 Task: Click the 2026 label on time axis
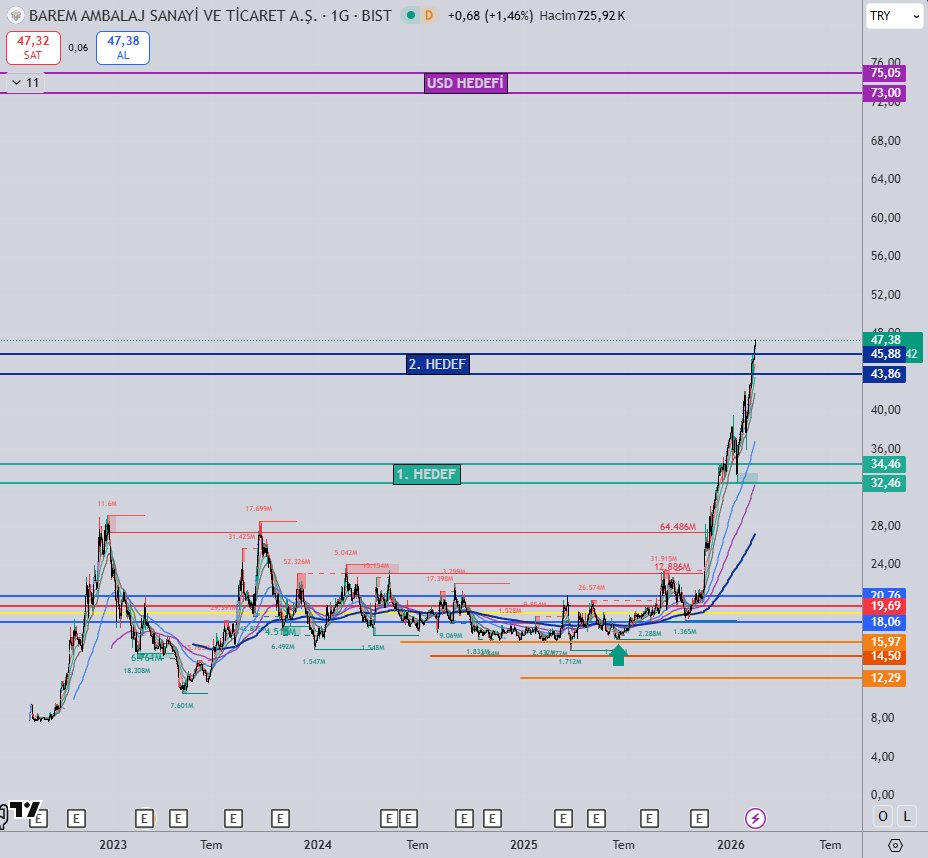731,845
